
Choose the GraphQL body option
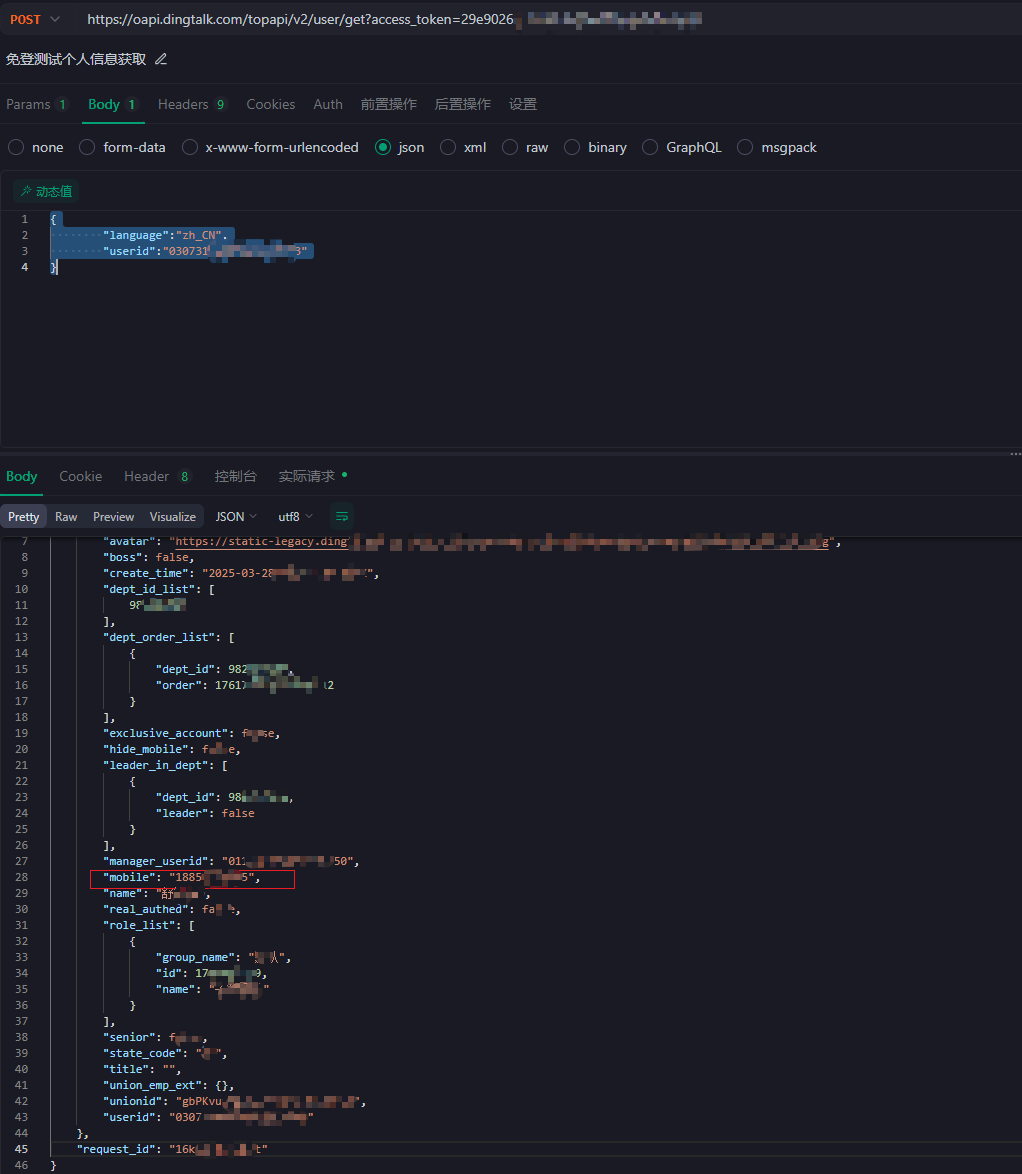[x=650, y=147]
